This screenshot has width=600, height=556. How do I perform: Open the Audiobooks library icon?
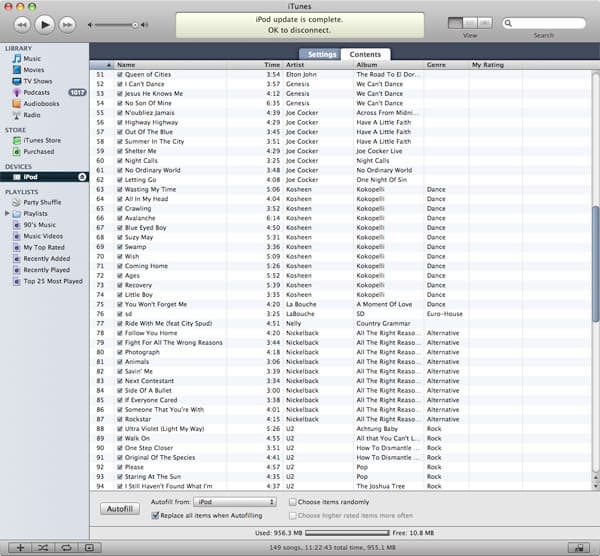click(17, 104)
